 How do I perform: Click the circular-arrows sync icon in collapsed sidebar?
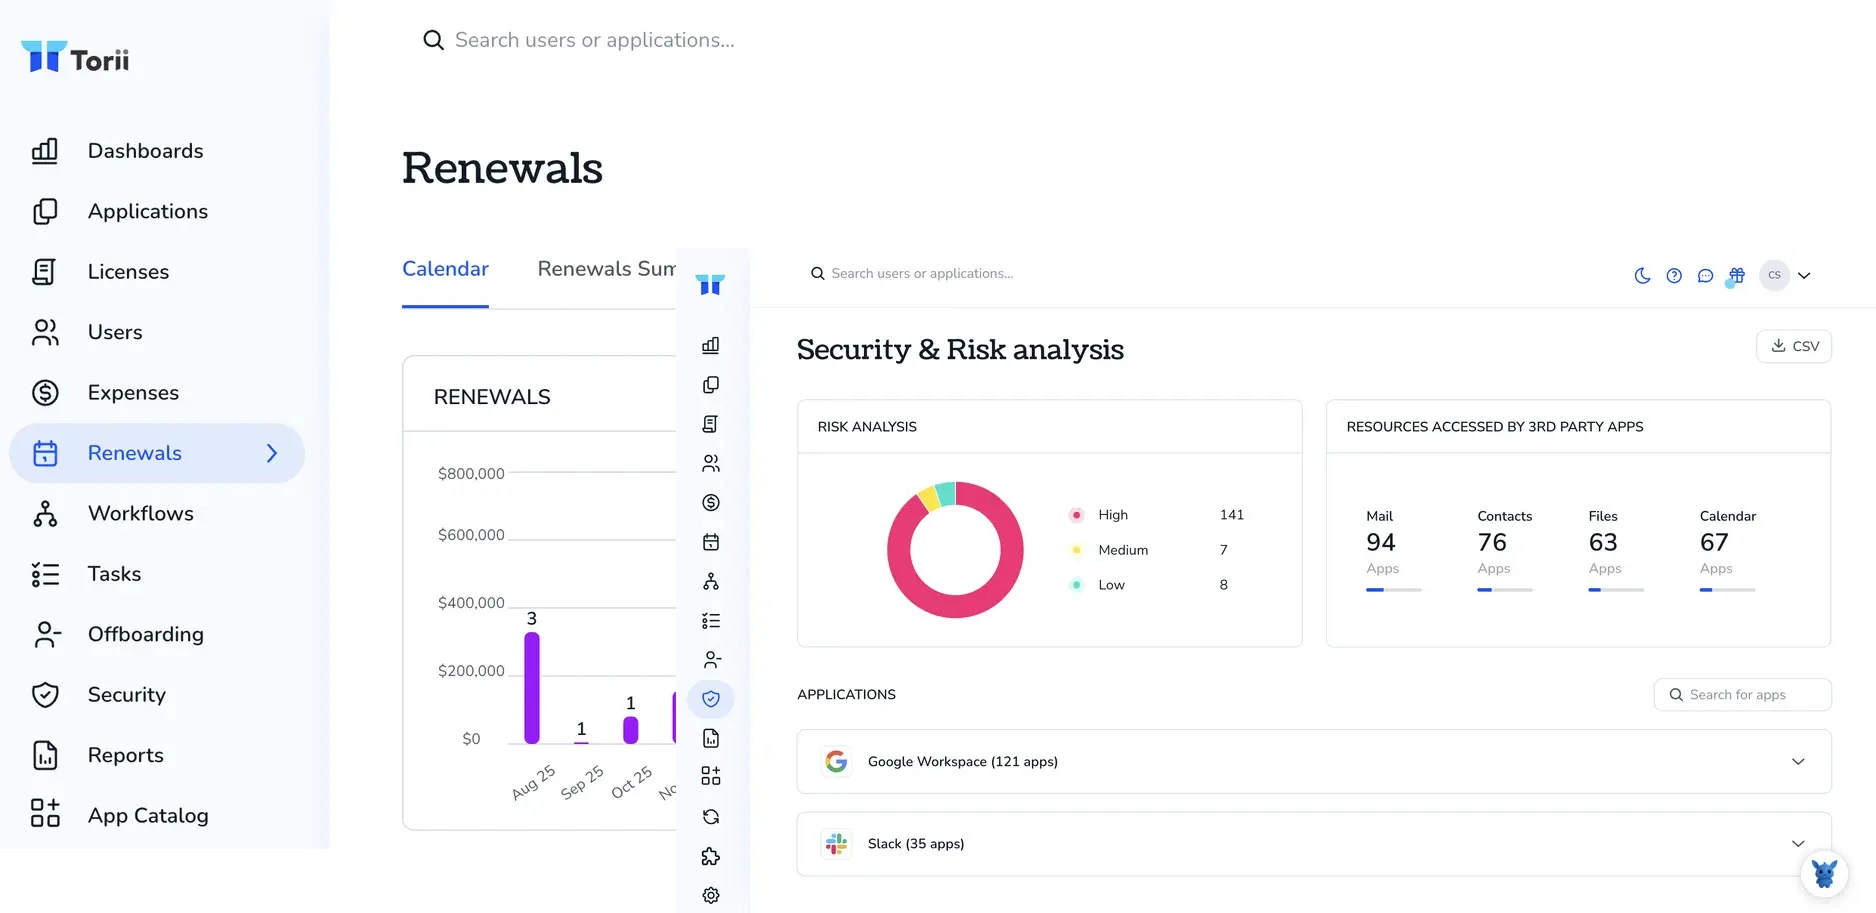click(711, 817)
